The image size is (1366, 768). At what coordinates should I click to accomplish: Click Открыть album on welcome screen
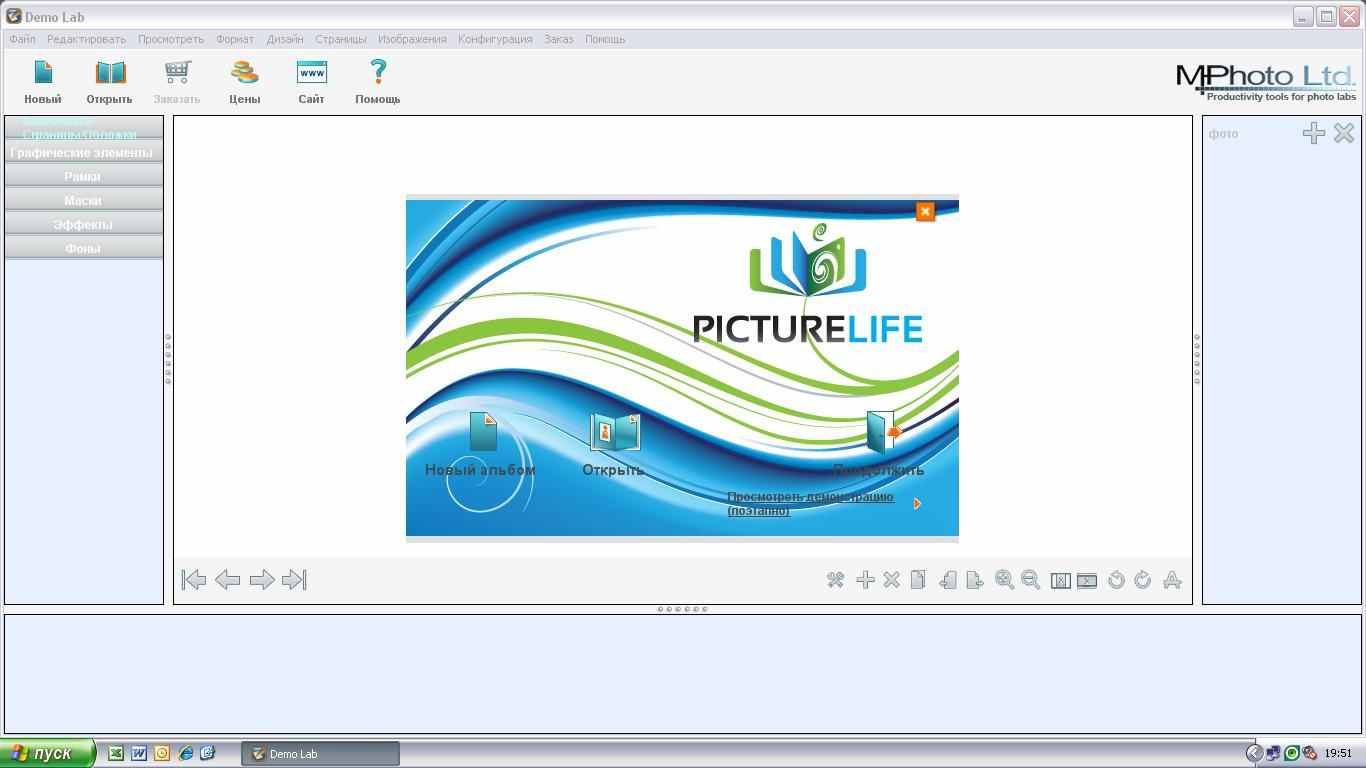(x=613, y=445)
